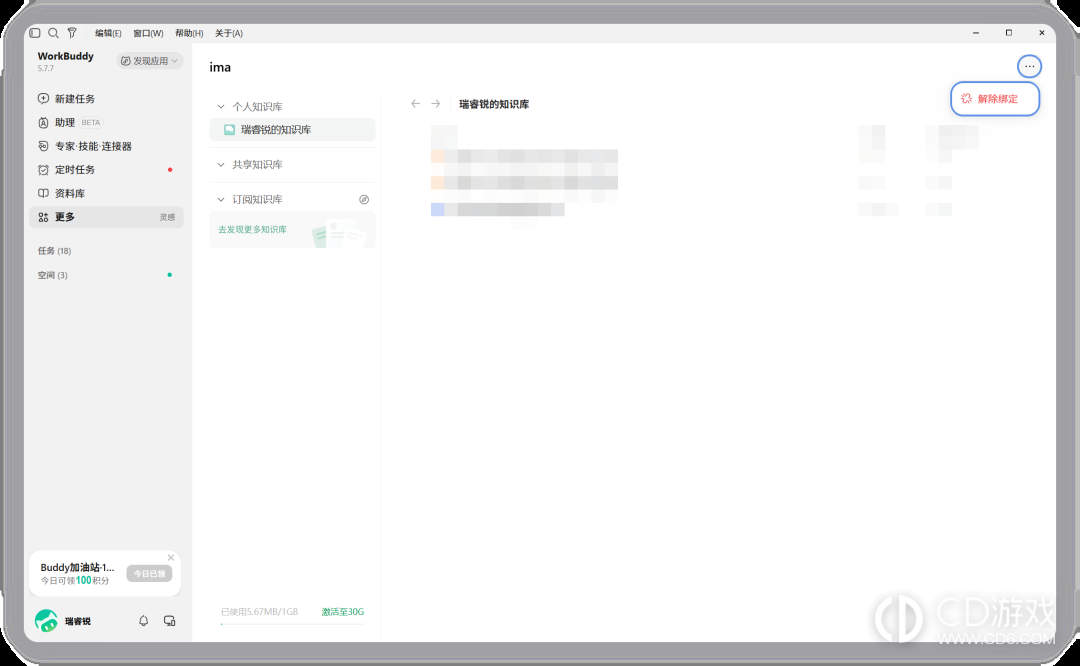Click the 今日已领 button
This screenshot has width=1080, height=666.
click(149, 573)
